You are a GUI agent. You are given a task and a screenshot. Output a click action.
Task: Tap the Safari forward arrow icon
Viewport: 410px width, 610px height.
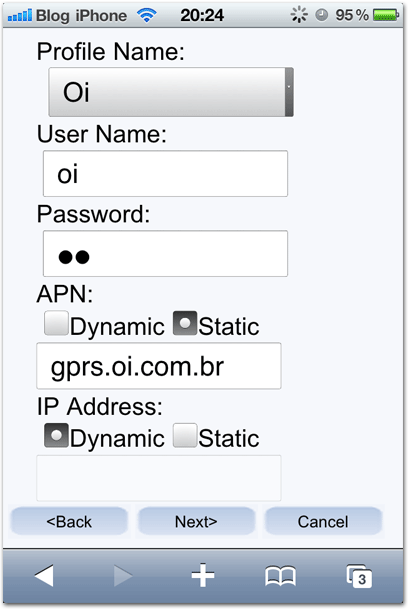point(123,575)
